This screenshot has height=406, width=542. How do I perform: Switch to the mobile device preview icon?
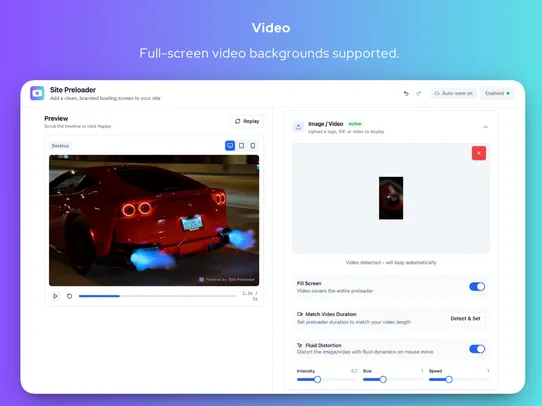coord(253,146)
